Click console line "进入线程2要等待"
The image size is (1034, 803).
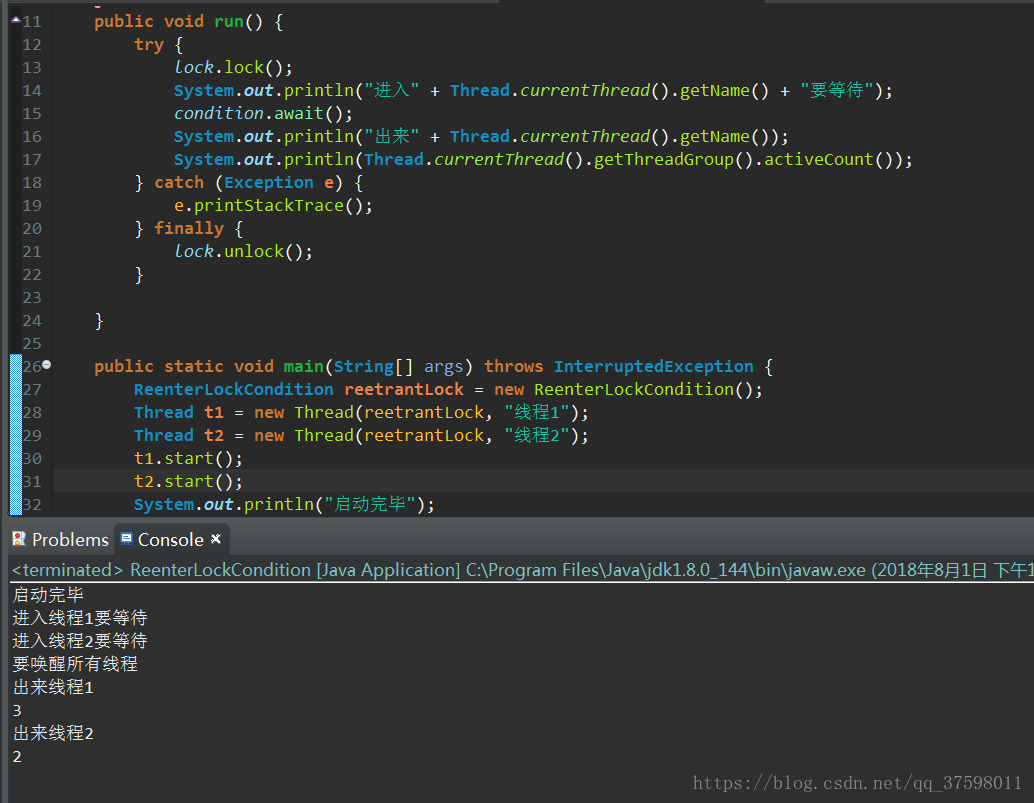[80, 641]
